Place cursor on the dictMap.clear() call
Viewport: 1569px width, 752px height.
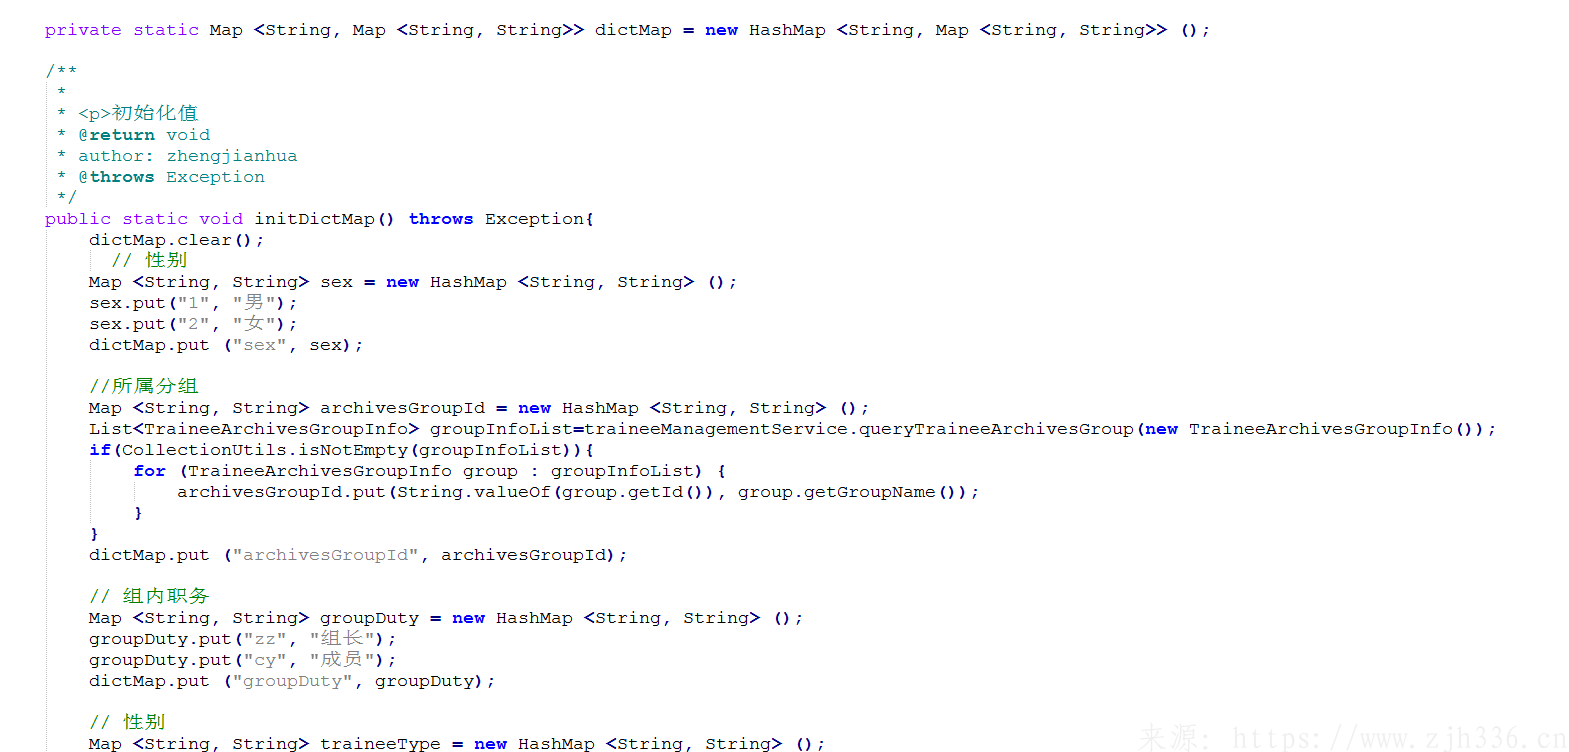click(175, 240)
